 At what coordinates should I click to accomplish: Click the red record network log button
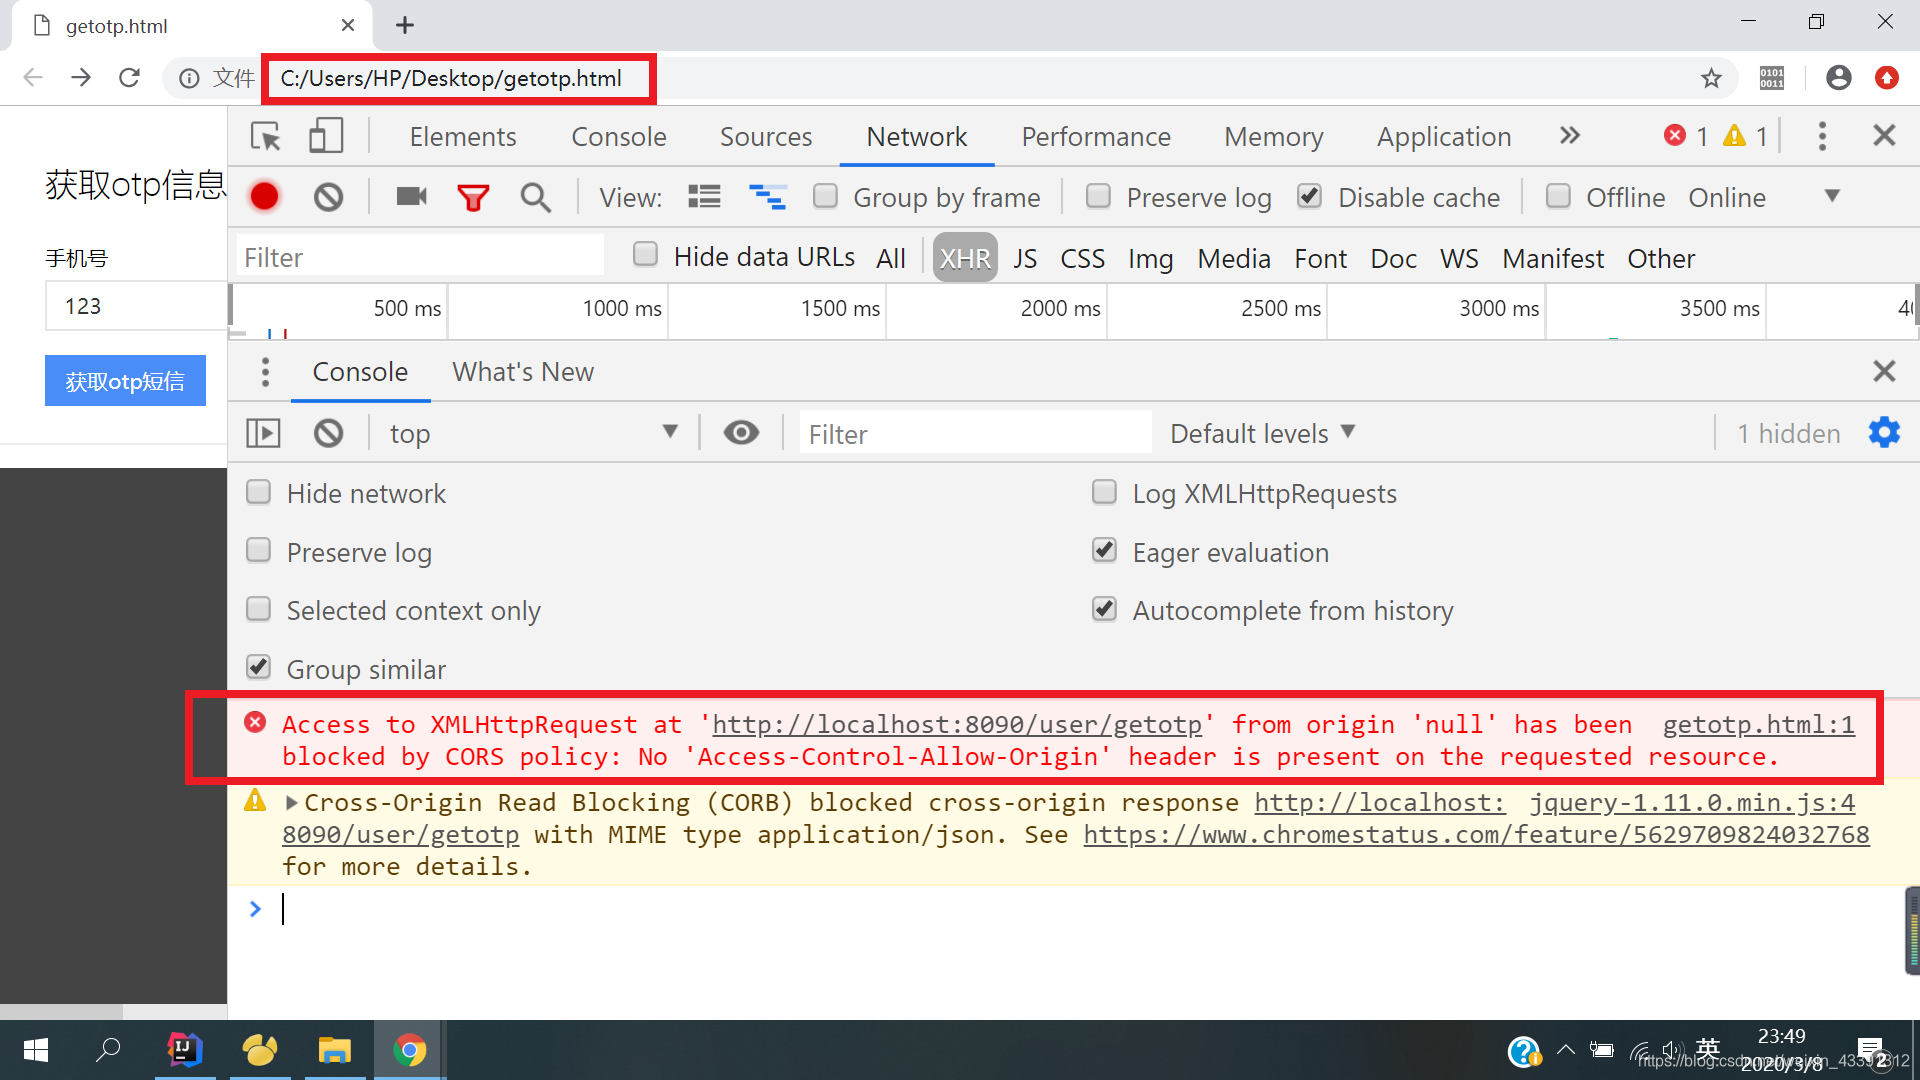pyautogui.click(x=264, y=197)
